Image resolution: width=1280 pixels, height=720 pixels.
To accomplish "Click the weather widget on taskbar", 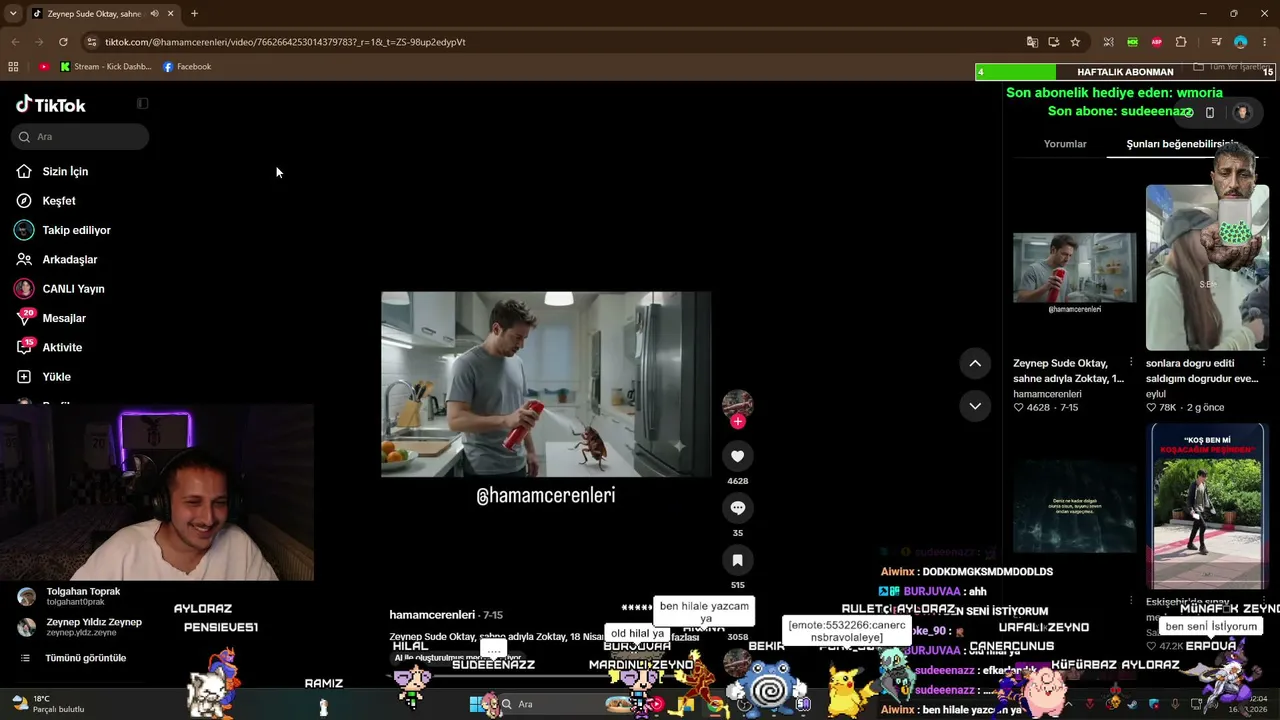I will 50,704.
